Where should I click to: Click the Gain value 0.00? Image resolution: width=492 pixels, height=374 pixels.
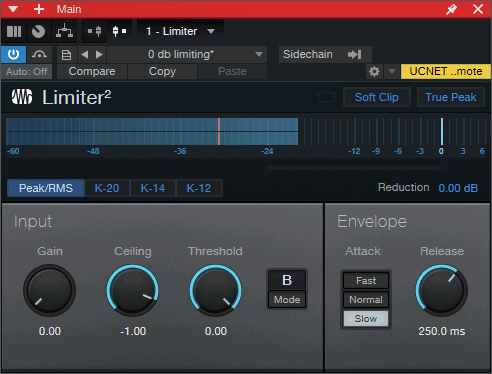[x=50, y=331]
